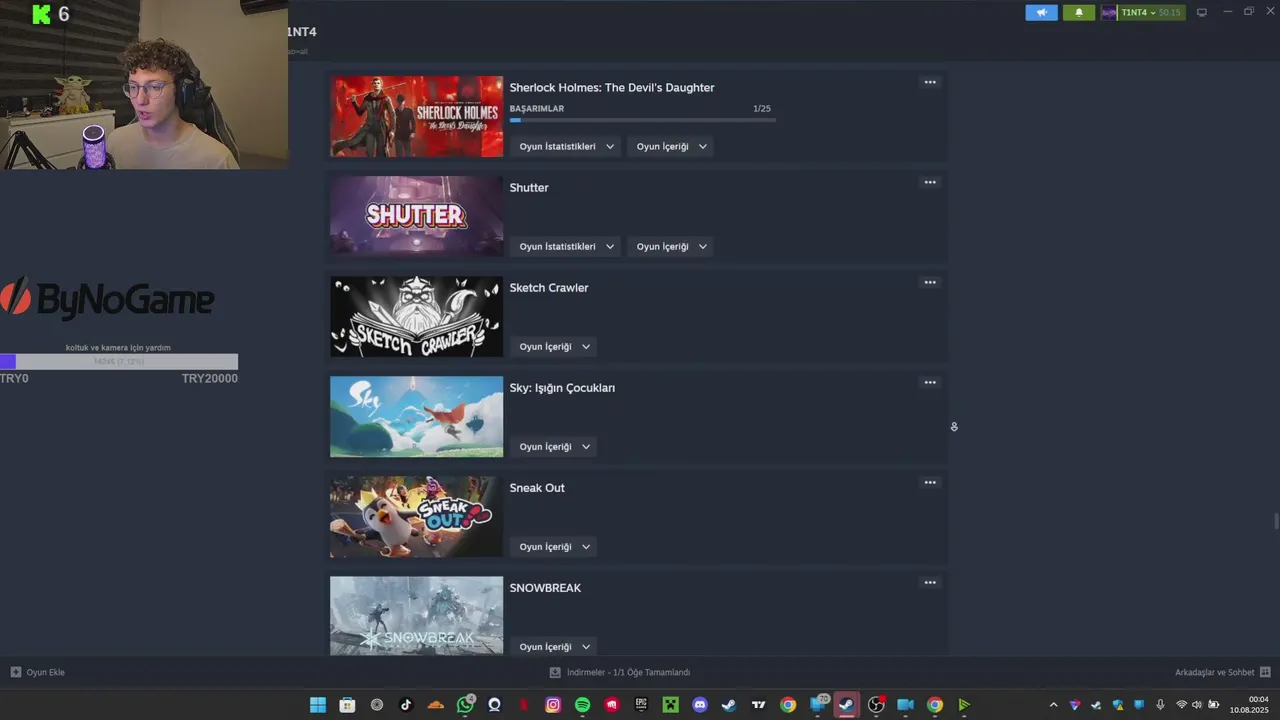
Task: Open Minecraft from the taskbar
Action: [x=671, y=705]
